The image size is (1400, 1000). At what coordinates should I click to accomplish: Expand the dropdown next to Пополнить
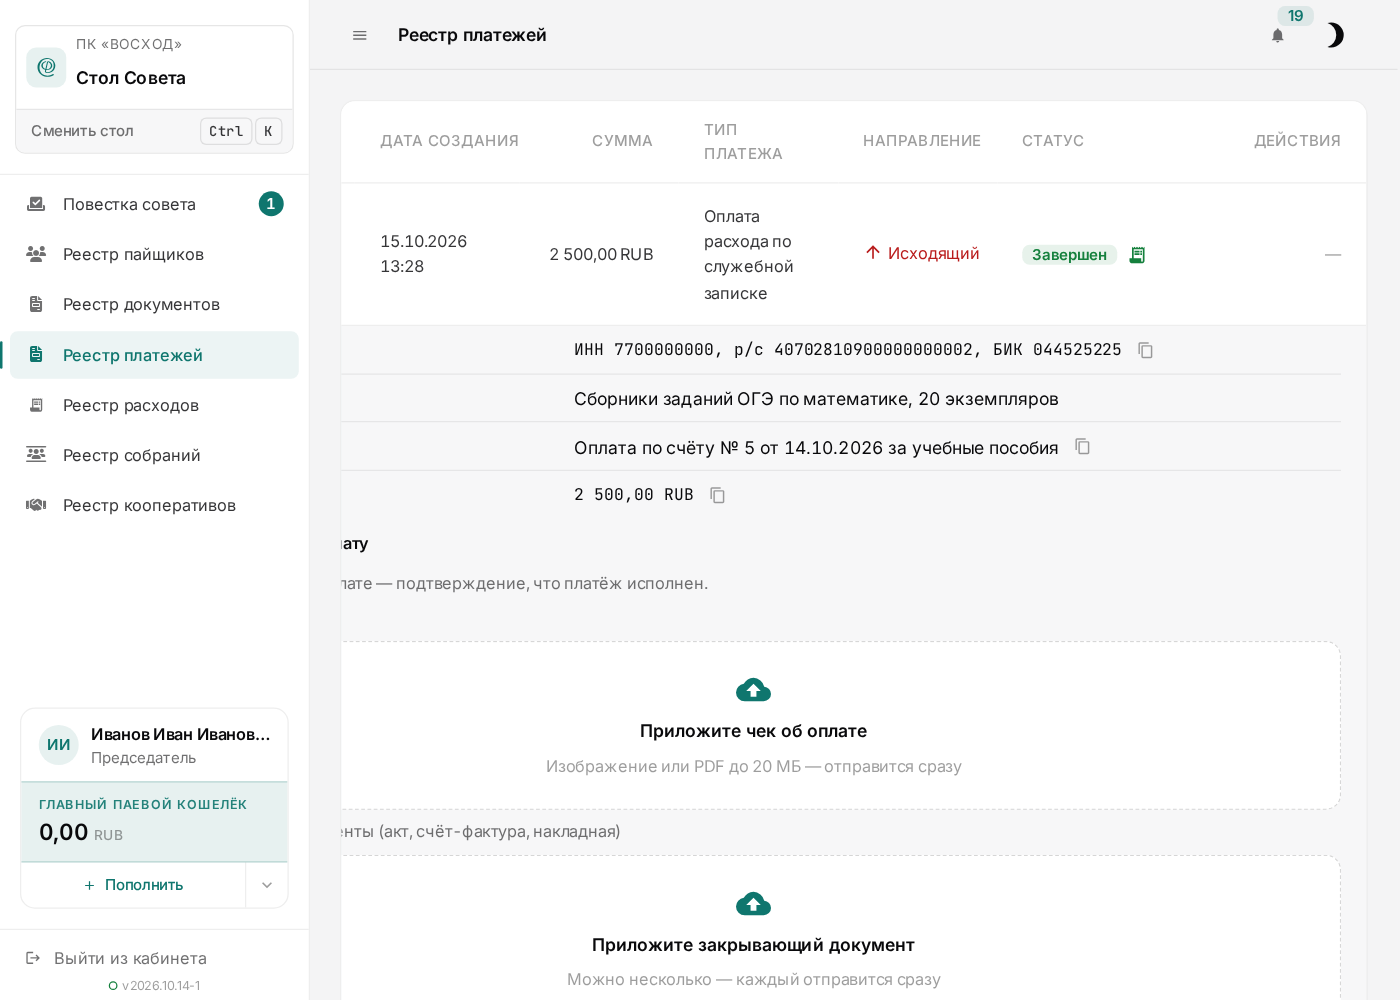tap(267, 885)
